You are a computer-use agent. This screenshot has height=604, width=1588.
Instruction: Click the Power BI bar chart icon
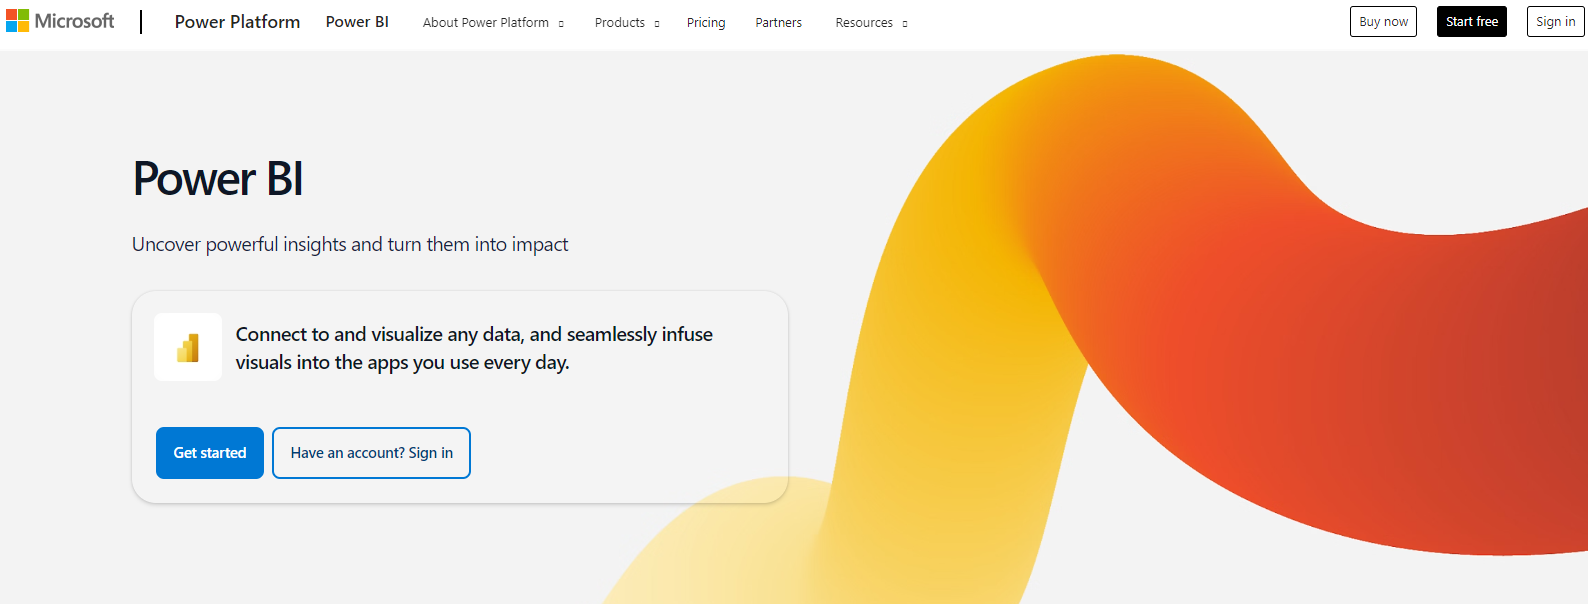pyautogui.click(x=188, y=347)
